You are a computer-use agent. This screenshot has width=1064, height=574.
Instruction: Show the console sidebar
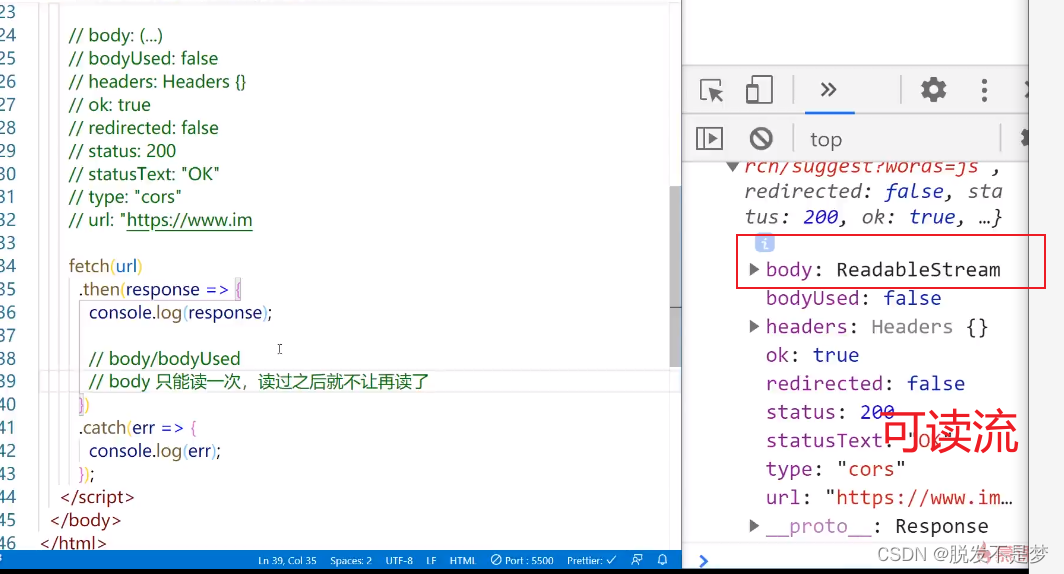point(709,138)
